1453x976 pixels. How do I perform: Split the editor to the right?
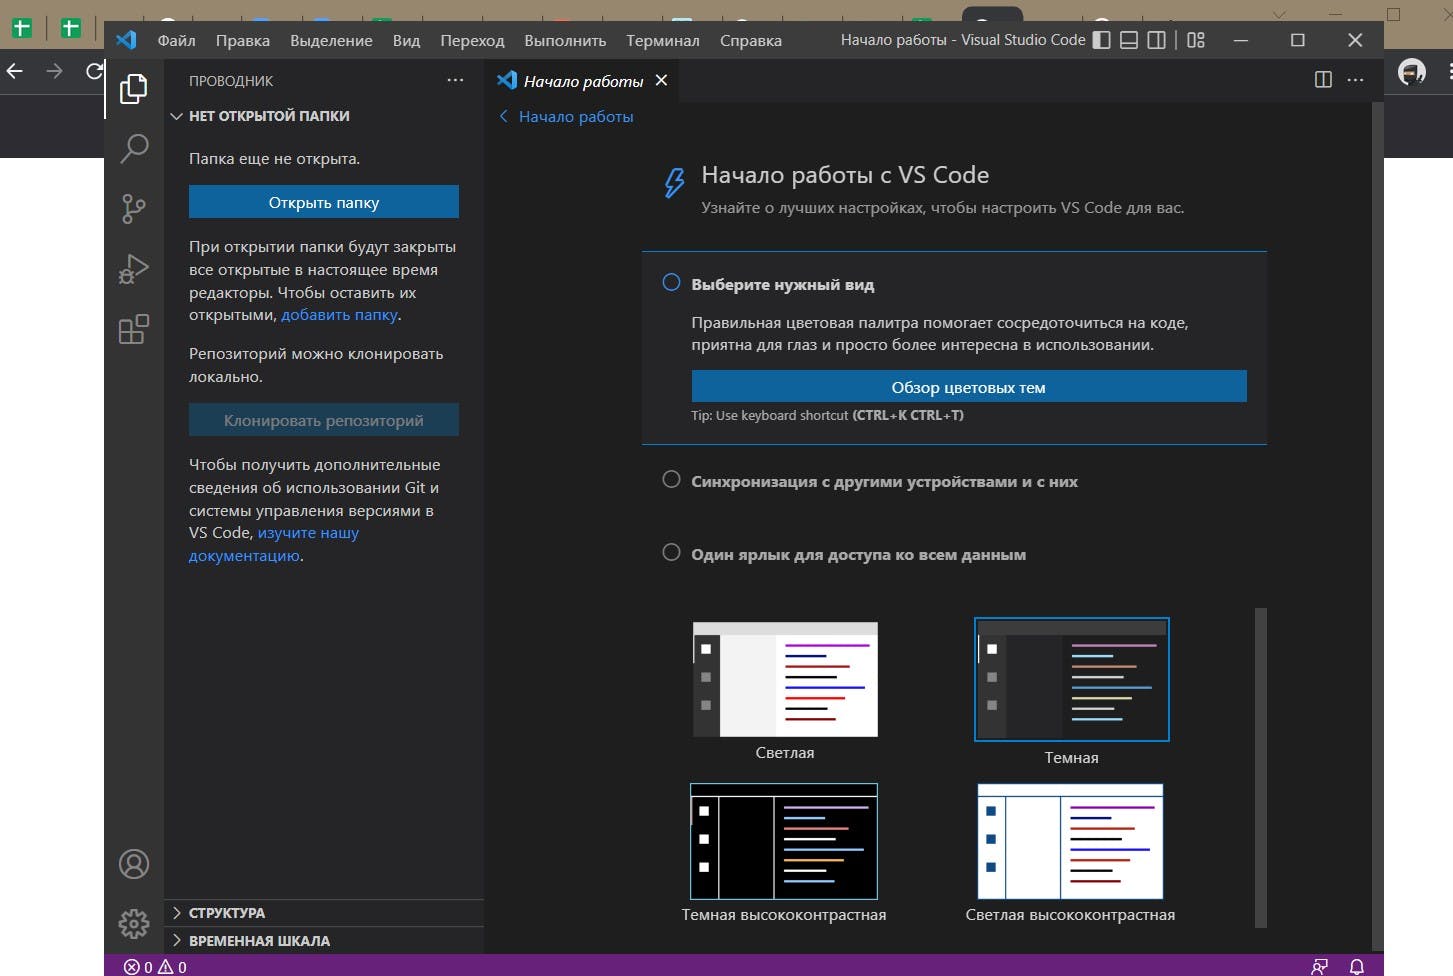[1323, 79]
